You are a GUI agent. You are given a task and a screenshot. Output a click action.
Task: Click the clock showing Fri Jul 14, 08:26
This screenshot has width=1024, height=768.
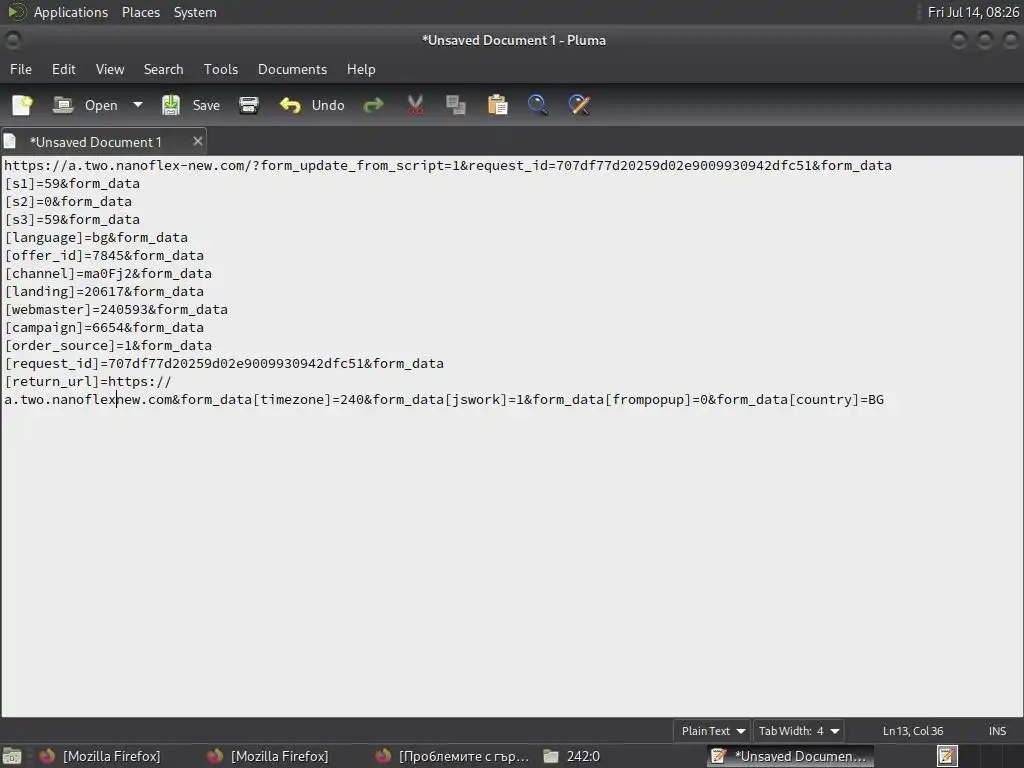pos(973,12)
